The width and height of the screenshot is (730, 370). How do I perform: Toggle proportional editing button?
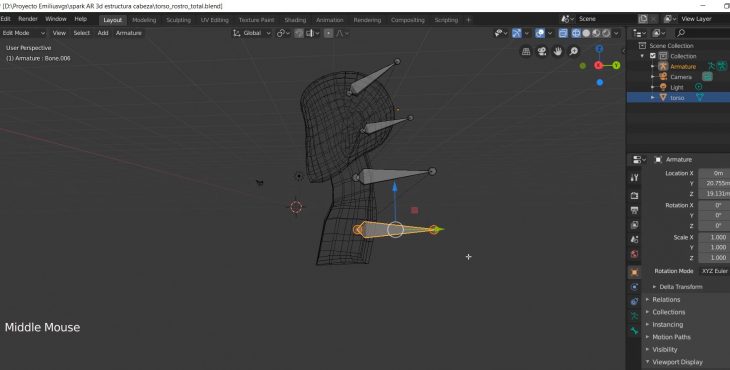[x=329, y=33]
